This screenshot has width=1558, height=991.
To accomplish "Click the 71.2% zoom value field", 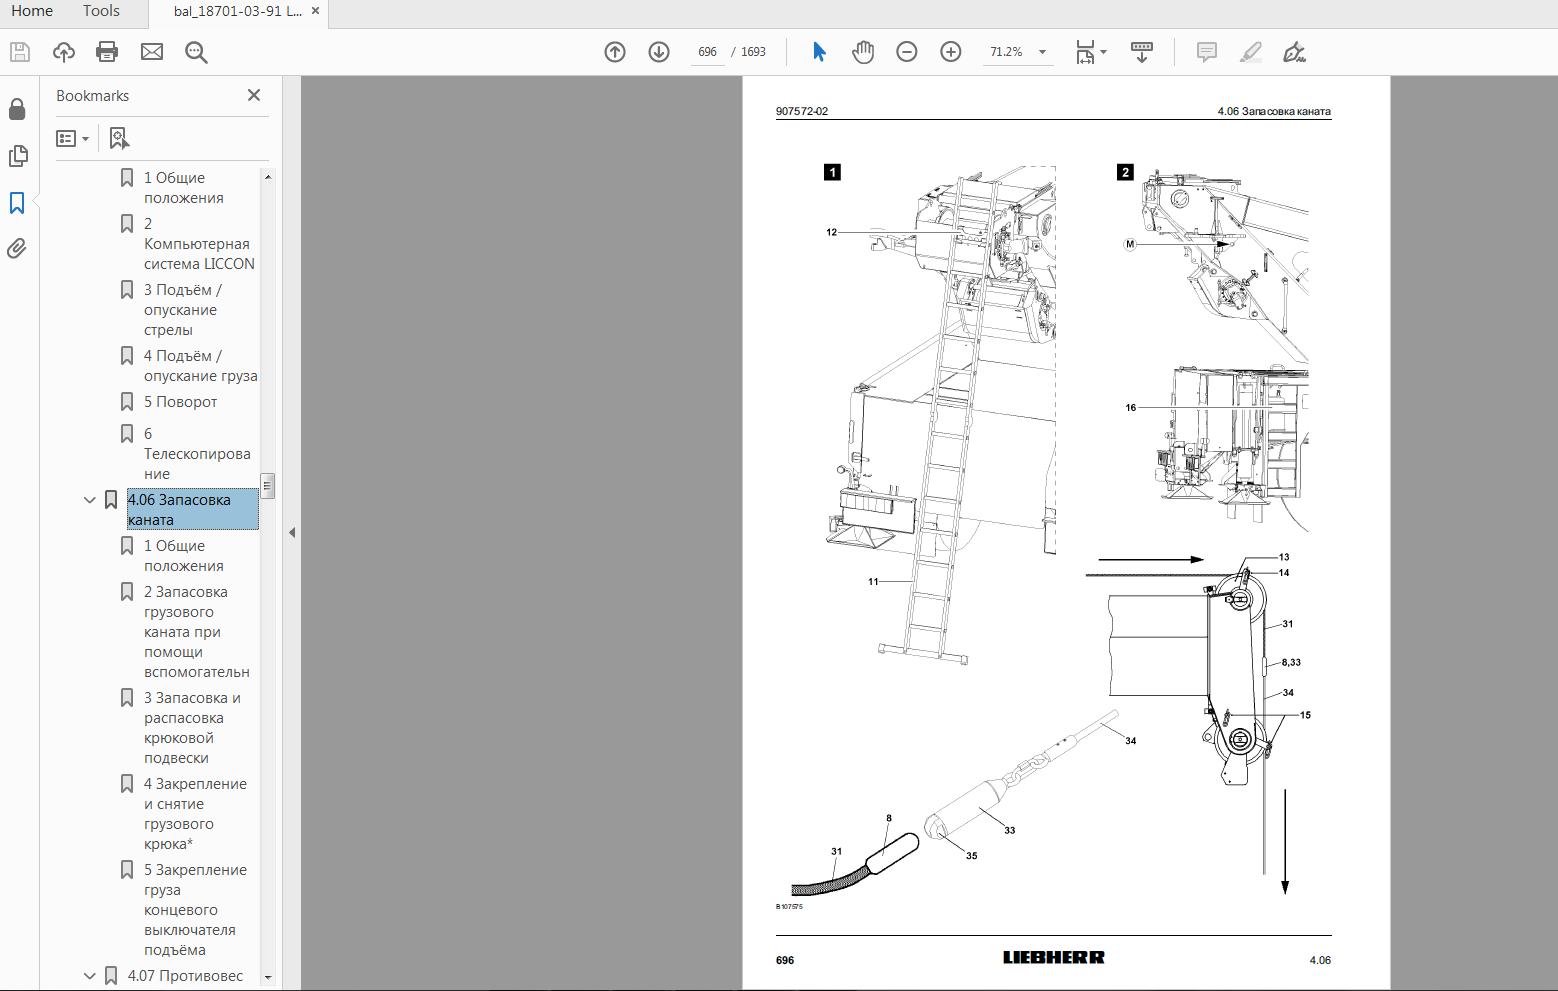I will point(1006,52).
